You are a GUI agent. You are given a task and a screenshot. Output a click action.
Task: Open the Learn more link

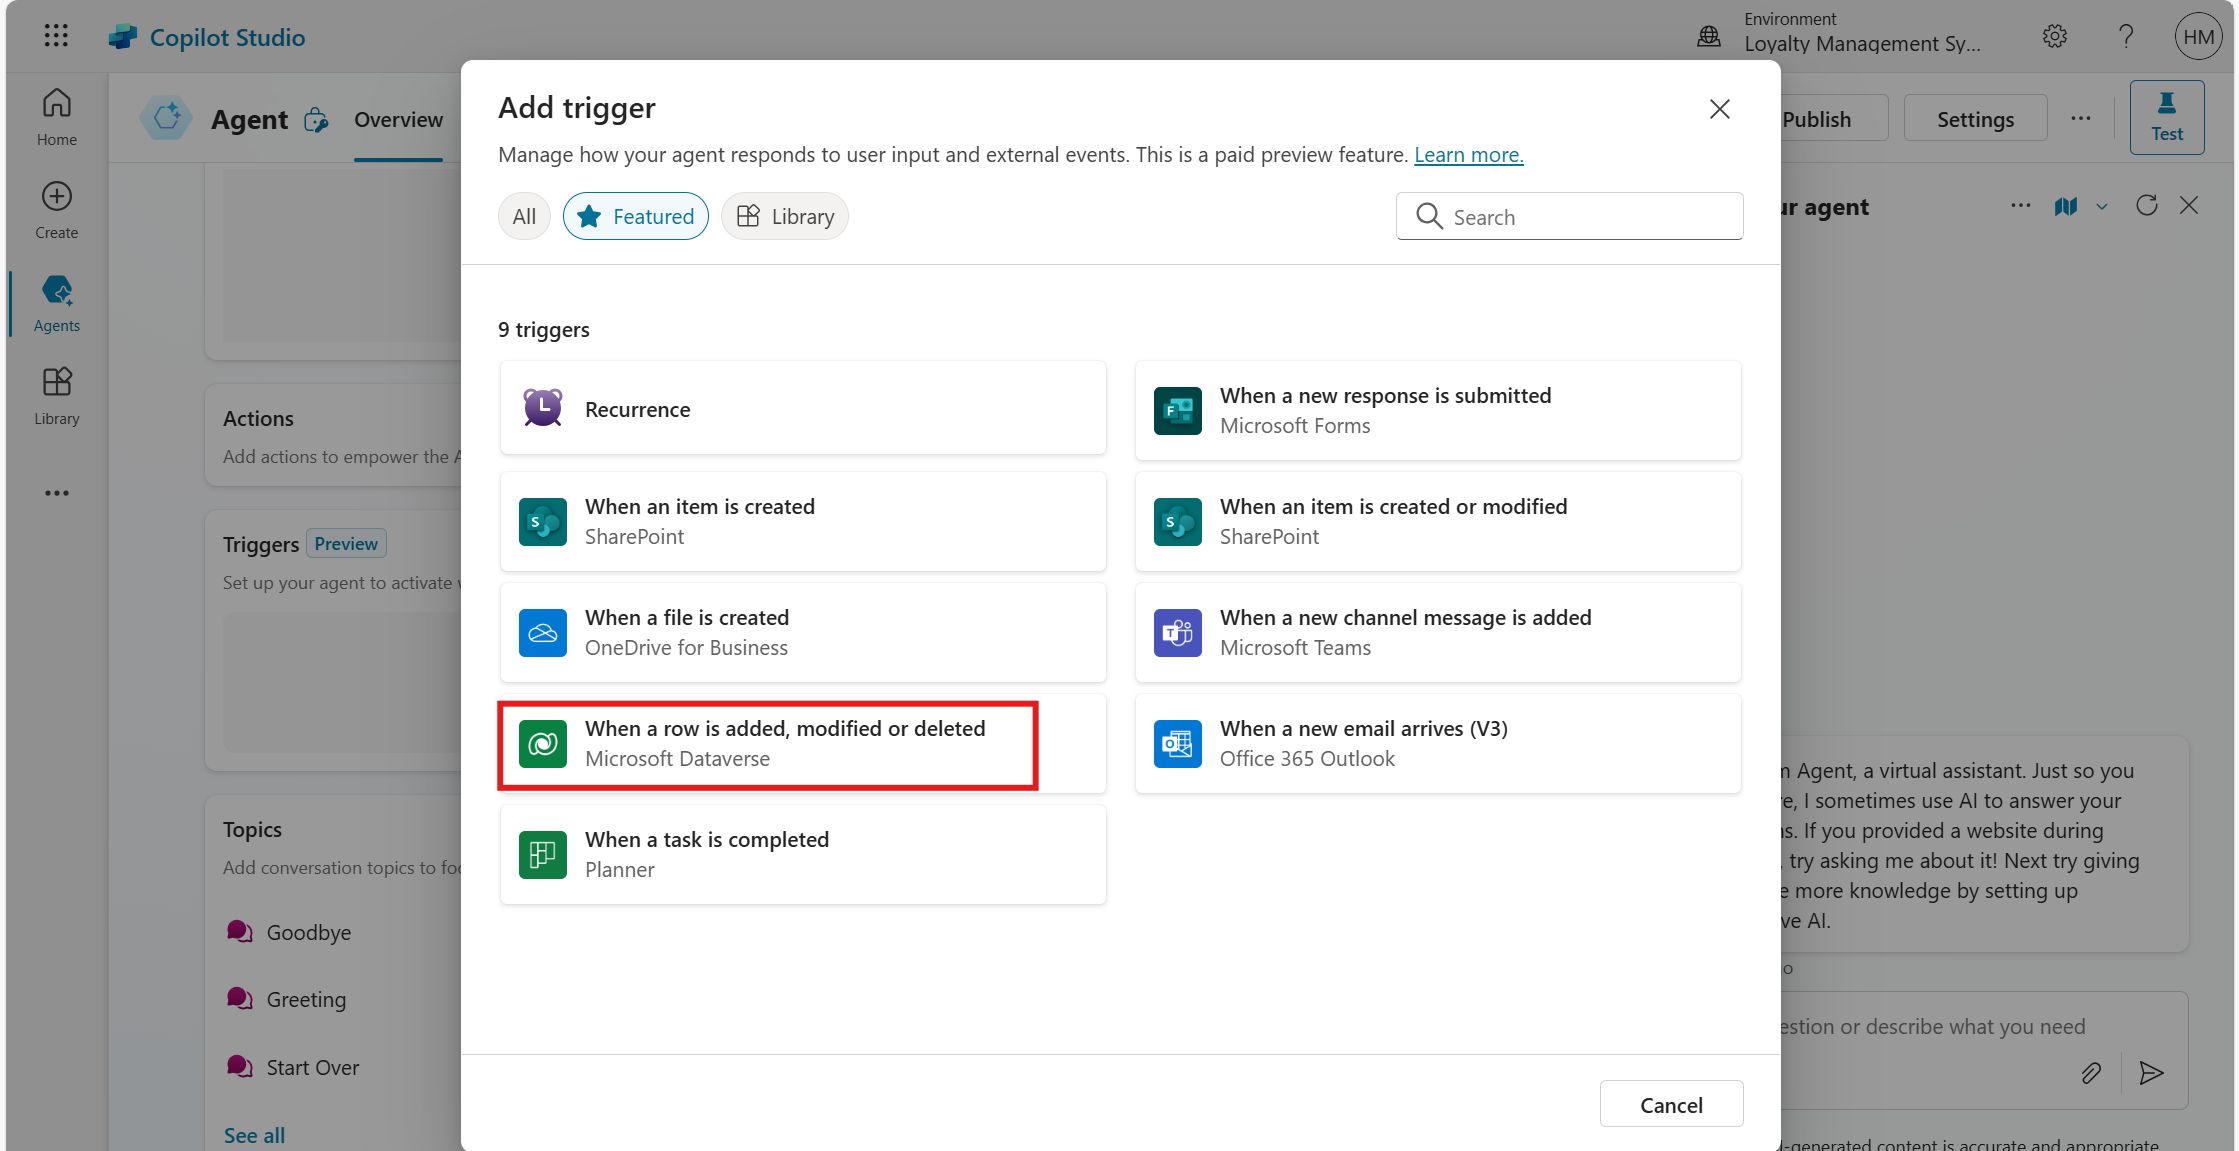[1468, 155]
